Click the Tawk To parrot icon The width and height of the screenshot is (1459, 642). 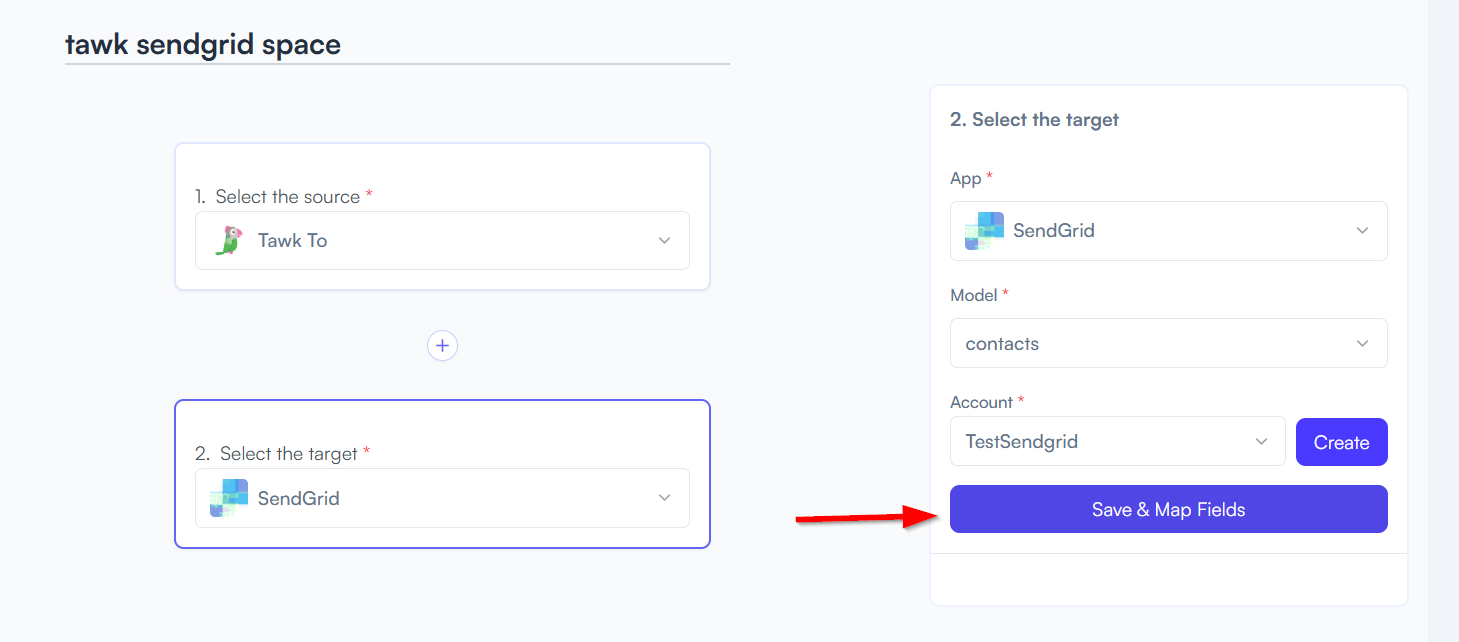(x=229, y=241)
